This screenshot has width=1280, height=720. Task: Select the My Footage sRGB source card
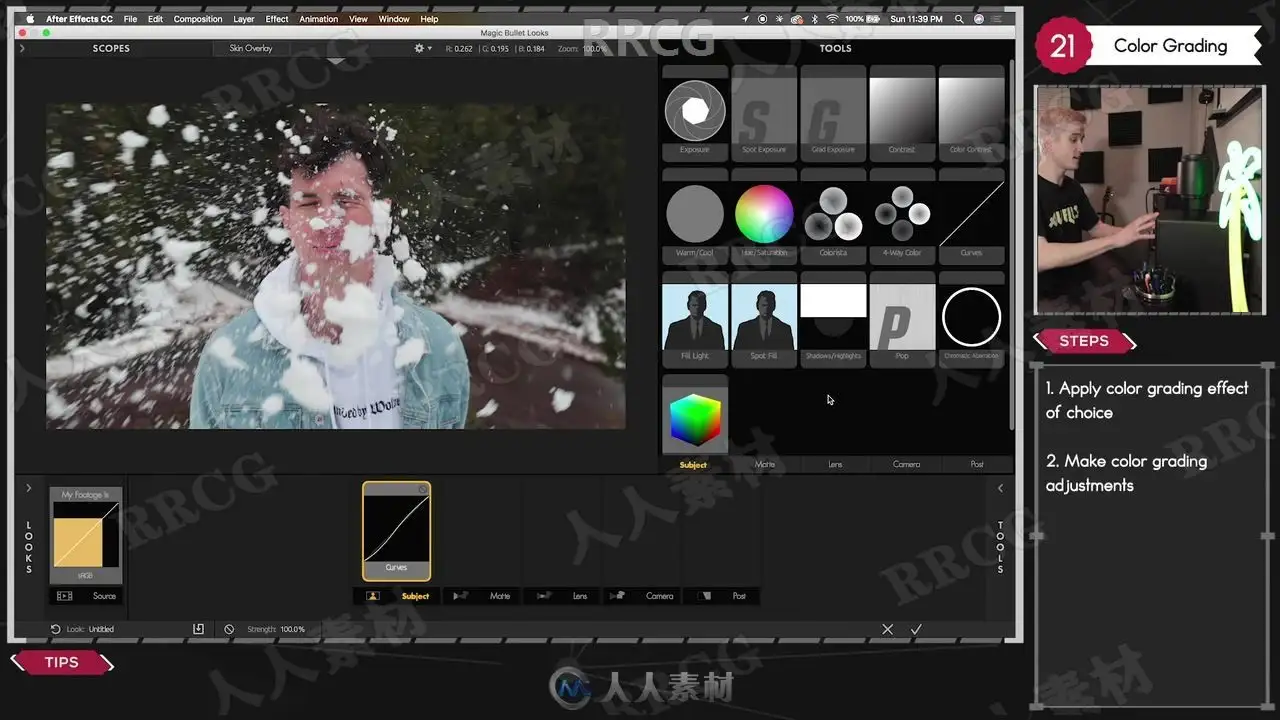tap(86, 535)
